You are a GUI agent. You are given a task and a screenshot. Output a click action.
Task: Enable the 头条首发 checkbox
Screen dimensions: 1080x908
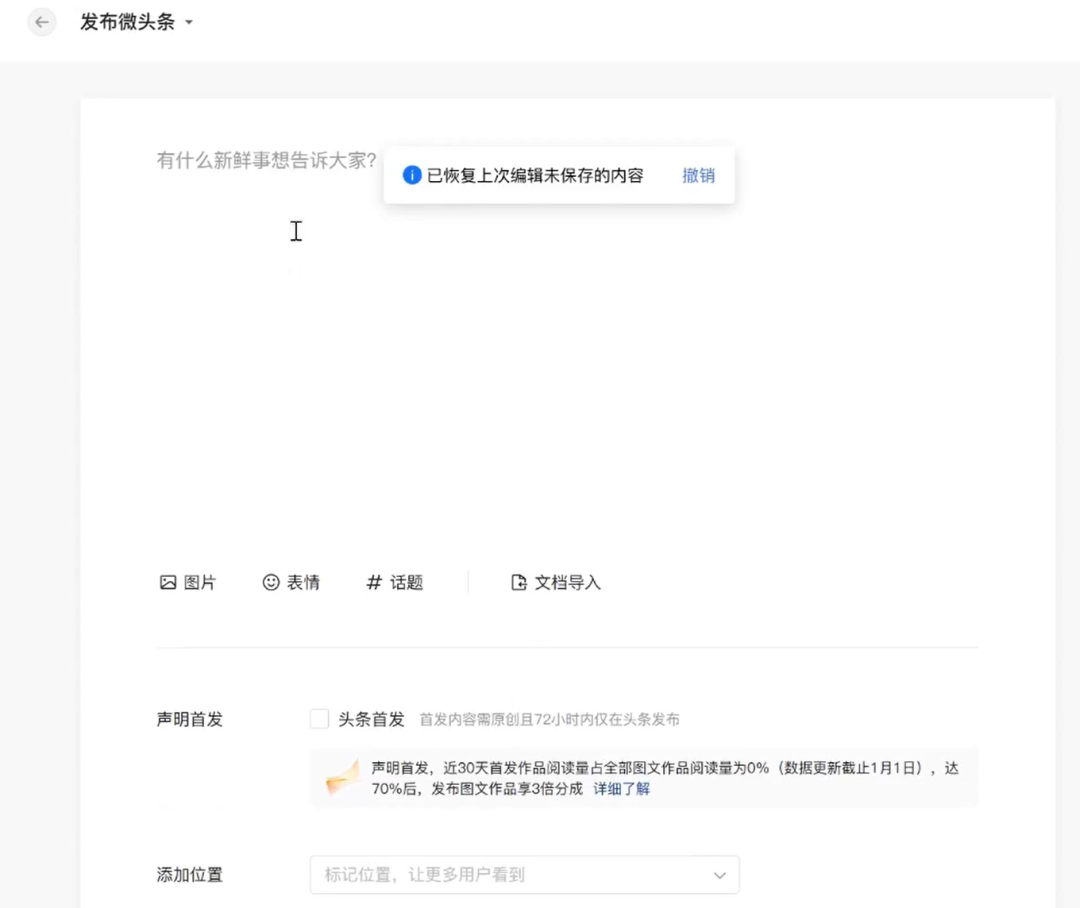coord(319,719)
